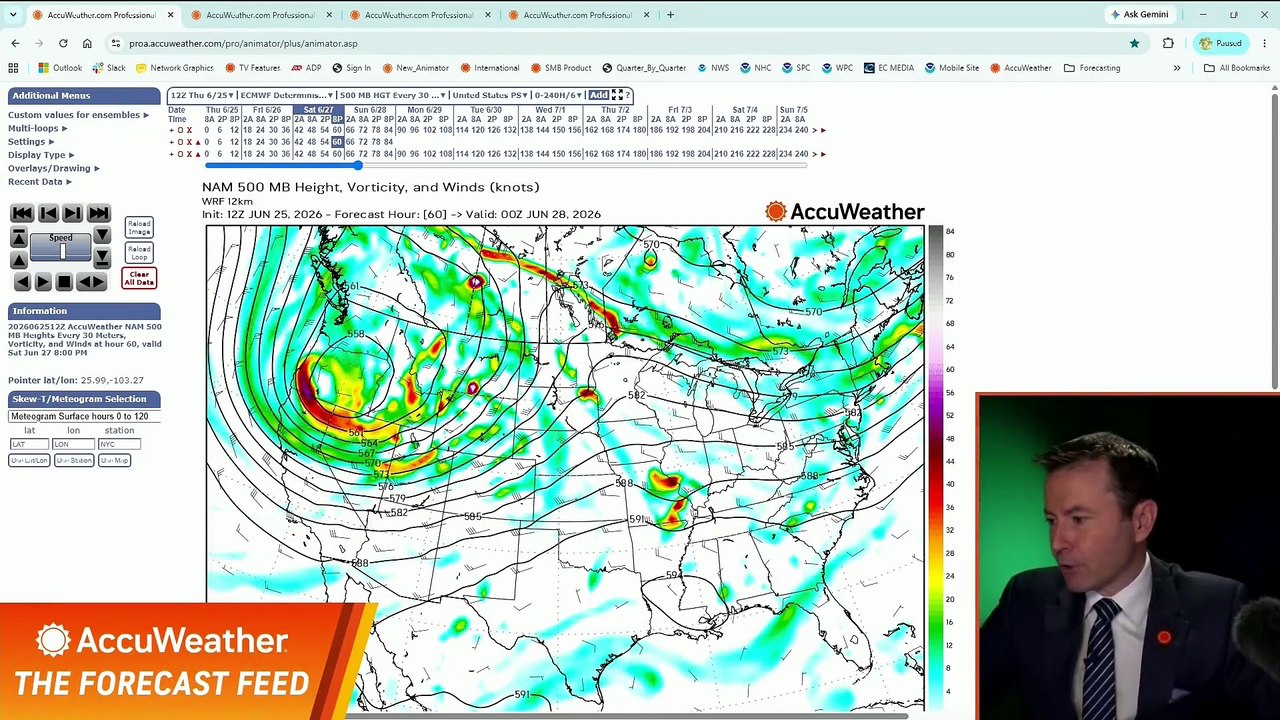The image size is (1280, 720).
Task: Stop the animation loop
Action: pyautogui.click(x=64, y=282)
